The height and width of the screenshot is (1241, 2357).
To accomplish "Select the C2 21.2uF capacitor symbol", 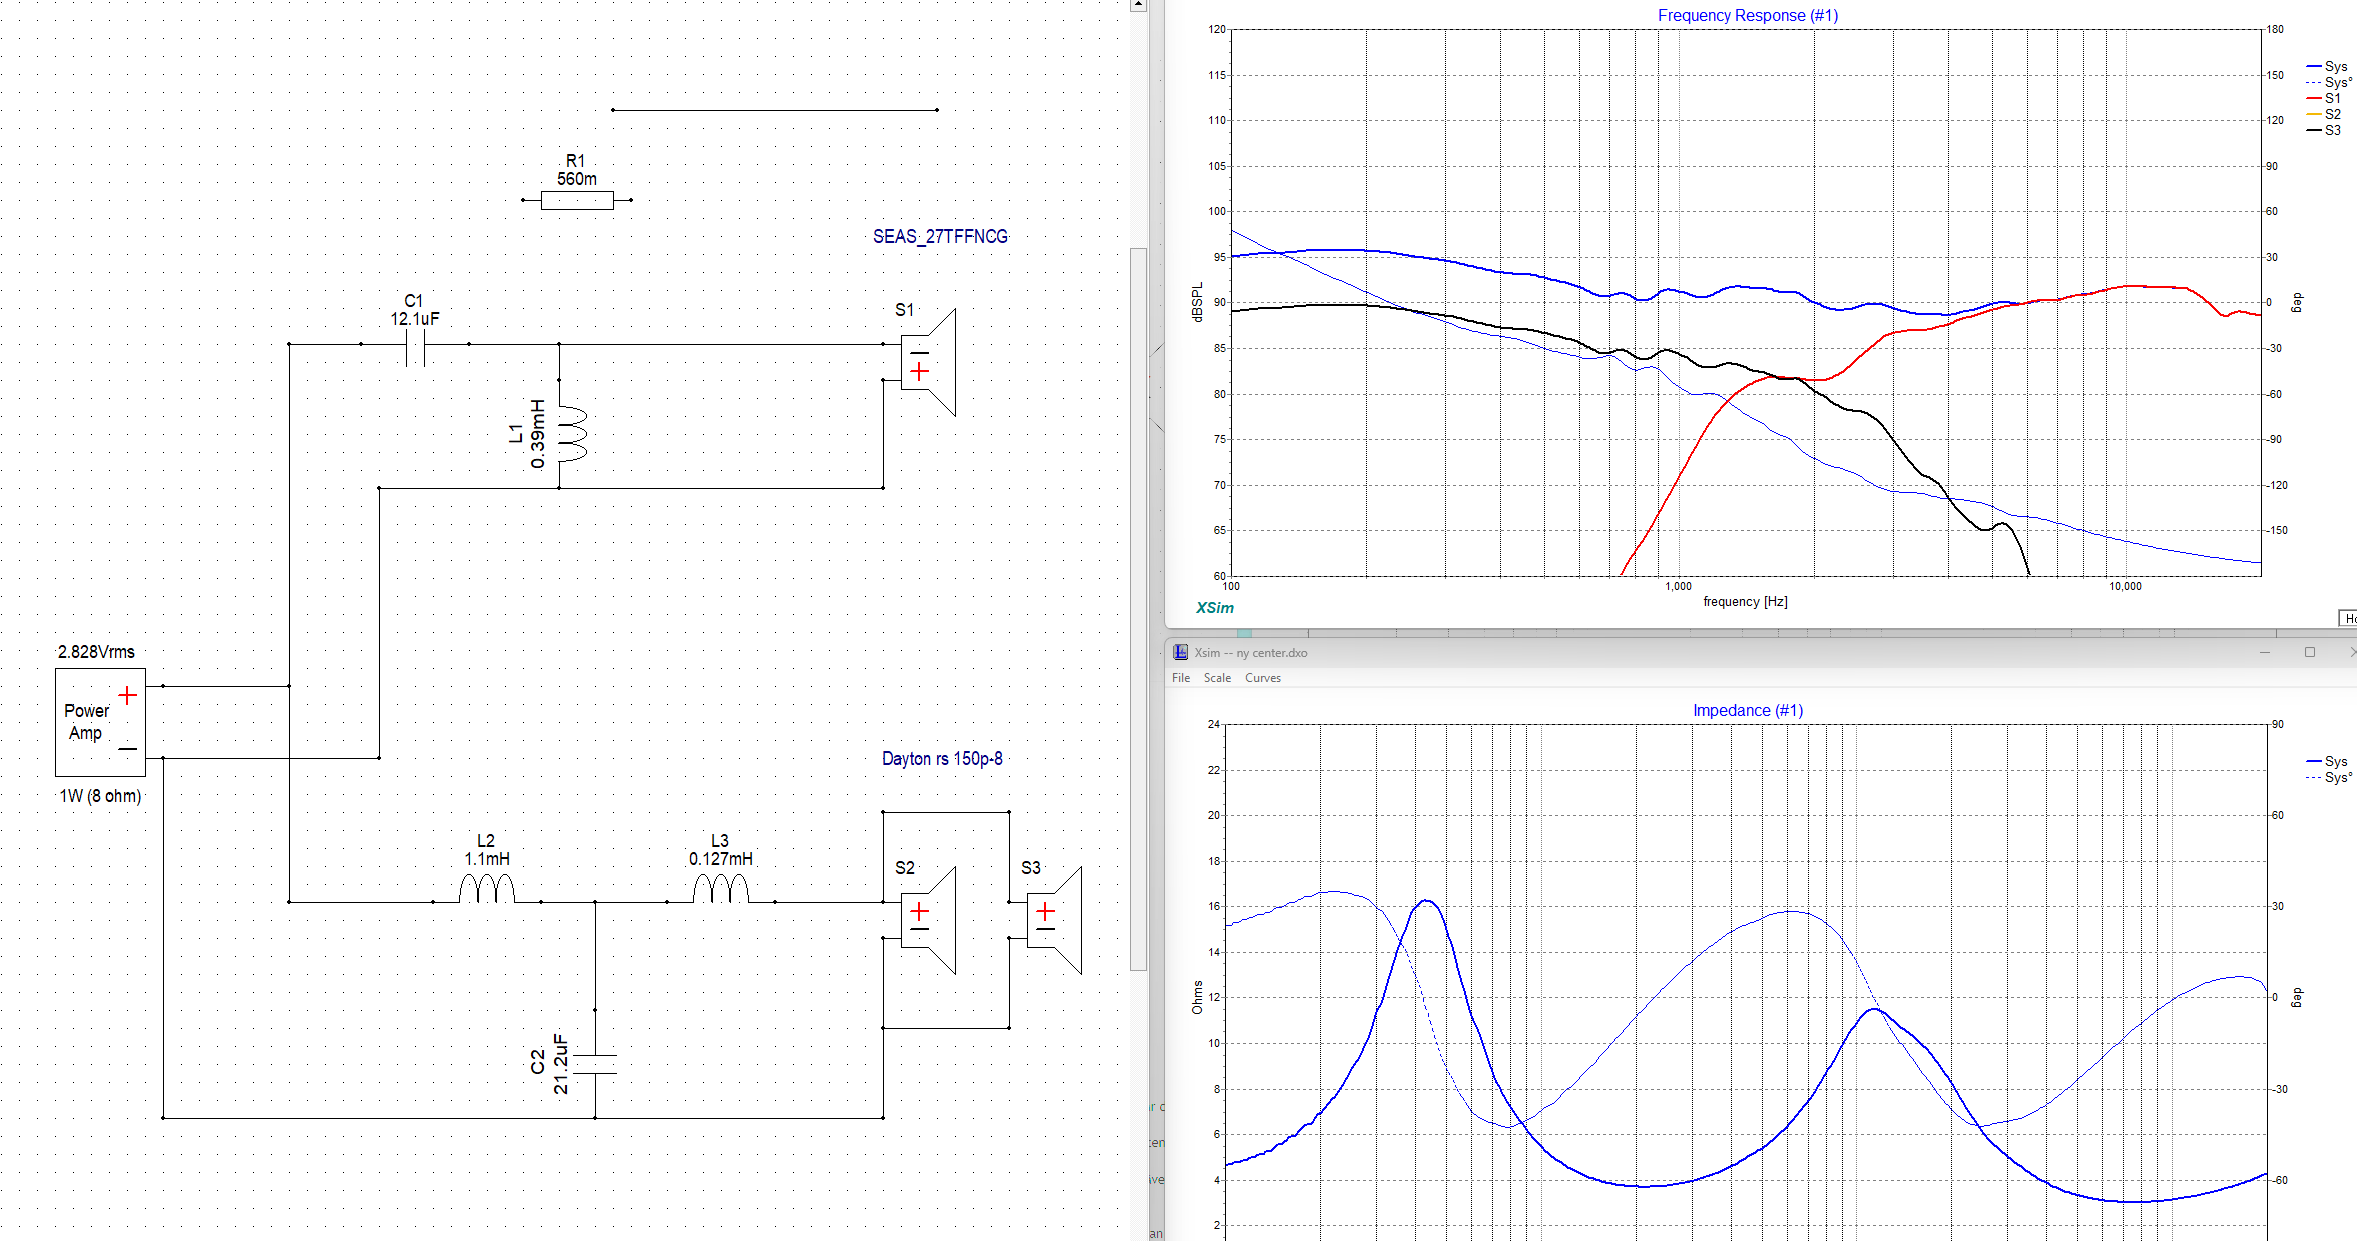I will point(596,1064).
